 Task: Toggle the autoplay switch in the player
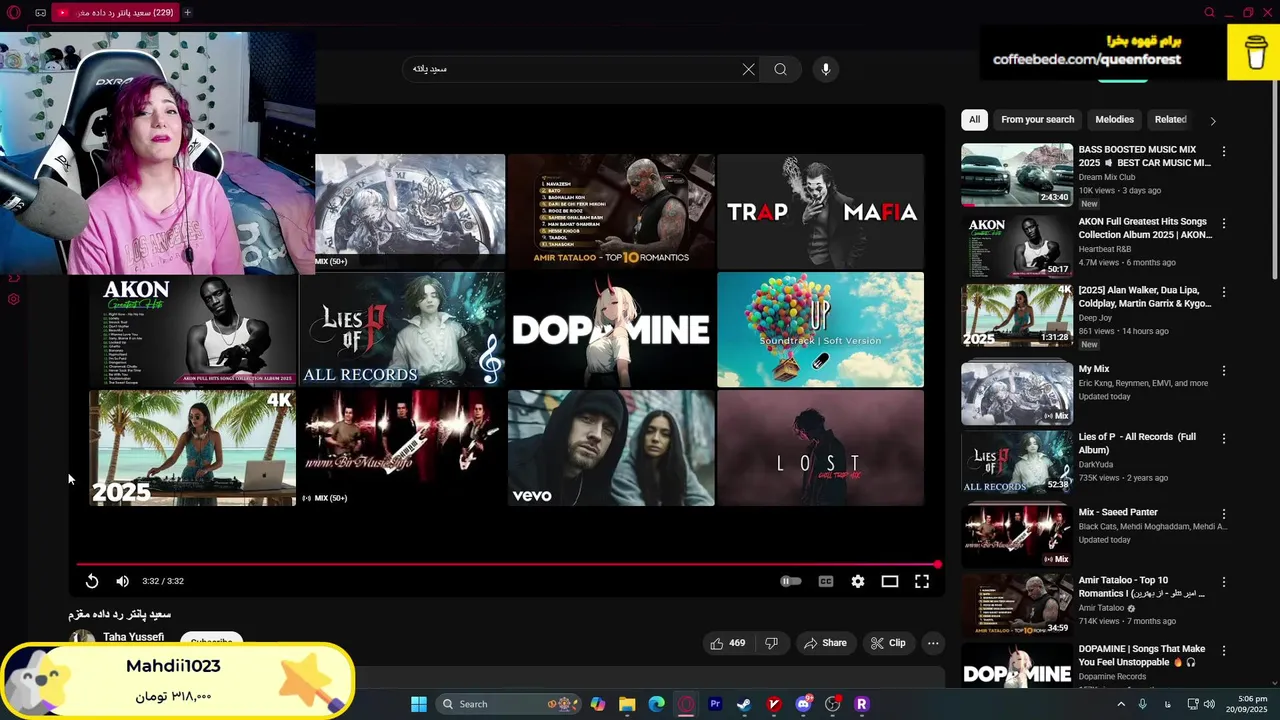[x=790, y=581]
